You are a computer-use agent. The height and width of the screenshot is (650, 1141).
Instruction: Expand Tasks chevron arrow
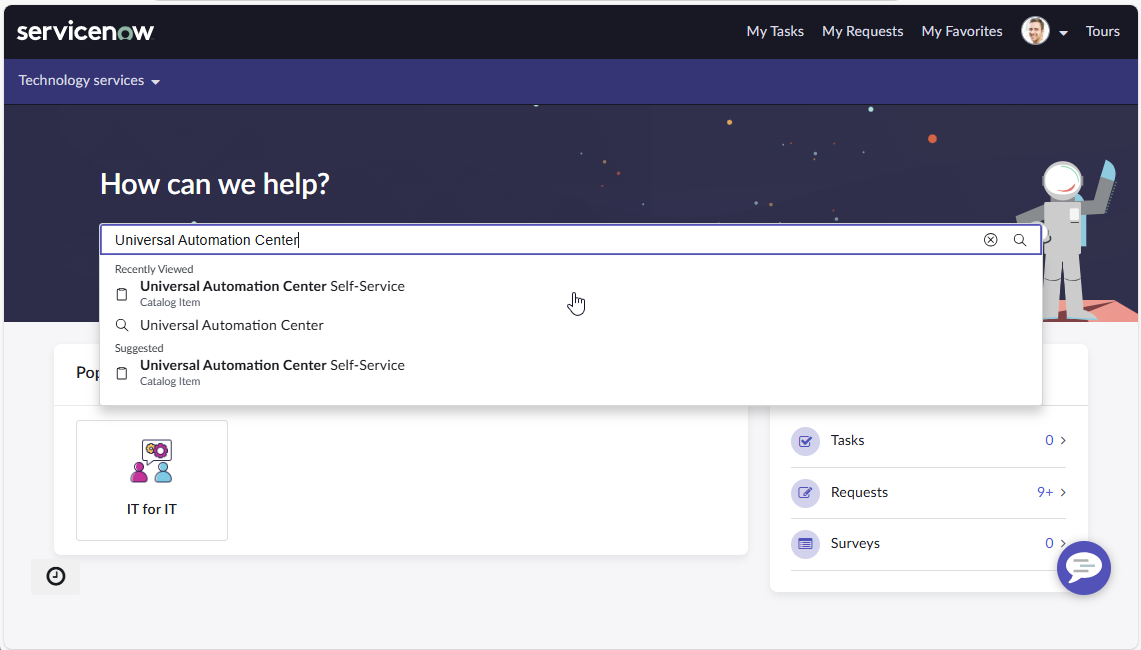[x=1063, y=440]
